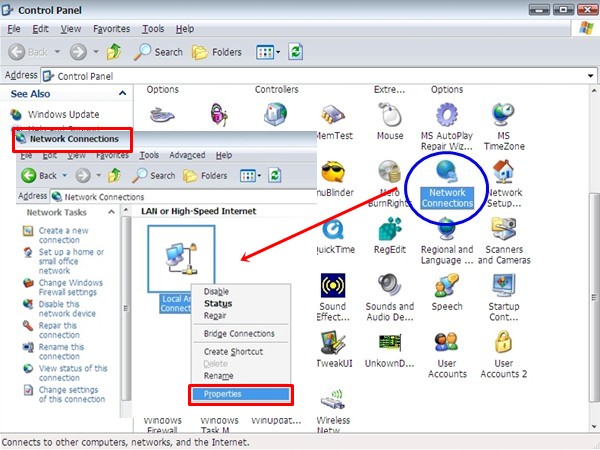Choose Create Shortcut from context menu
Viewport: 600px width, 450px height.
coord(241,352)
